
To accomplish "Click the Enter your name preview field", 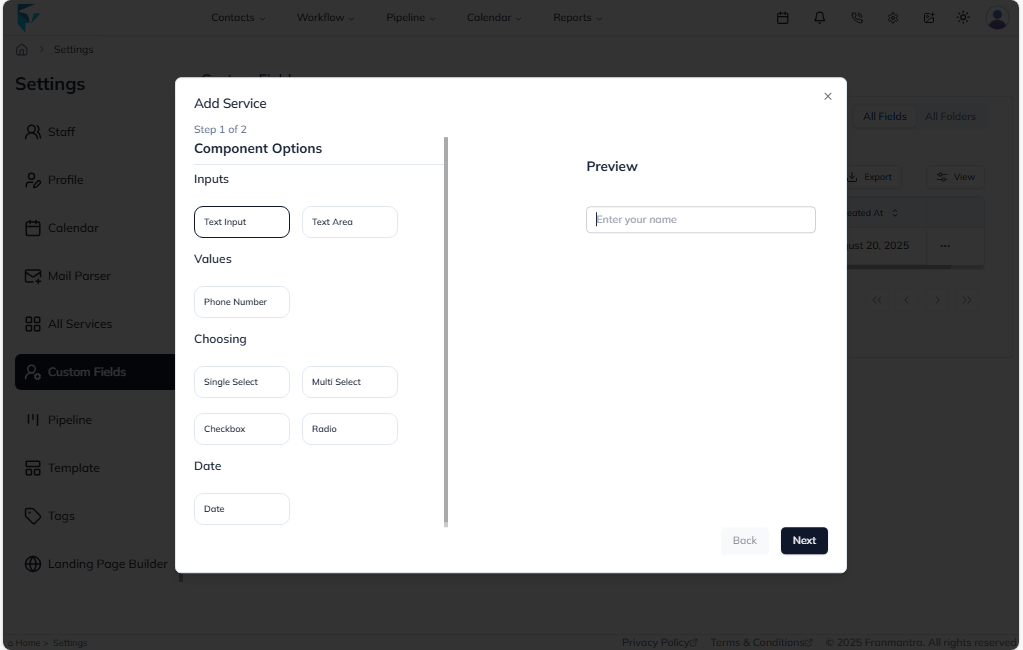I will [x=700, y=218].
